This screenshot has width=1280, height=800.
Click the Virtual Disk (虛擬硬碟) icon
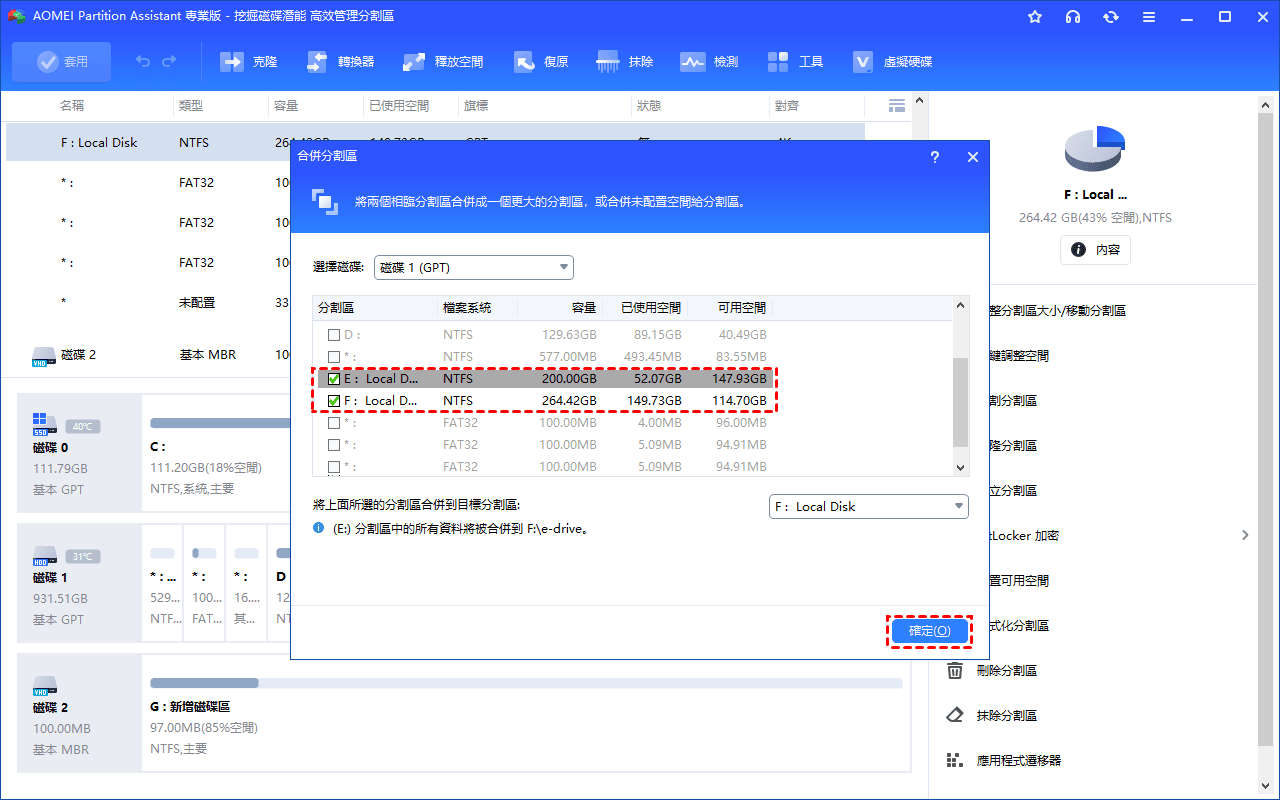863,62
